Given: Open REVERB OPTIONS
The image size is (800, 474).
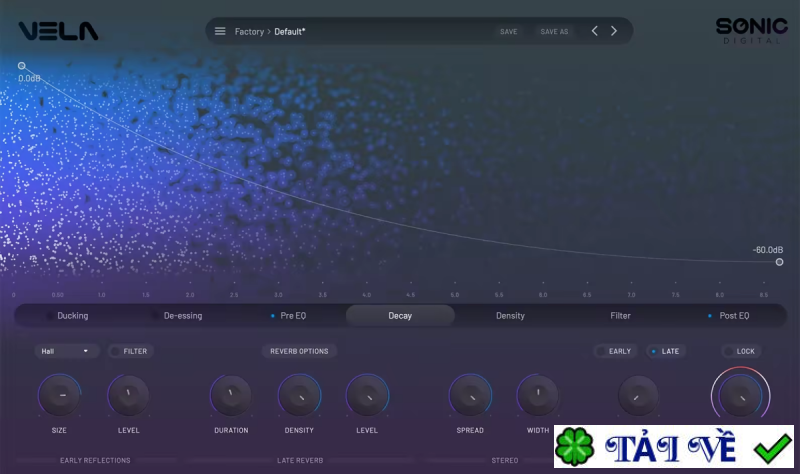Looking at the screenshot, I should pos(299,351).
